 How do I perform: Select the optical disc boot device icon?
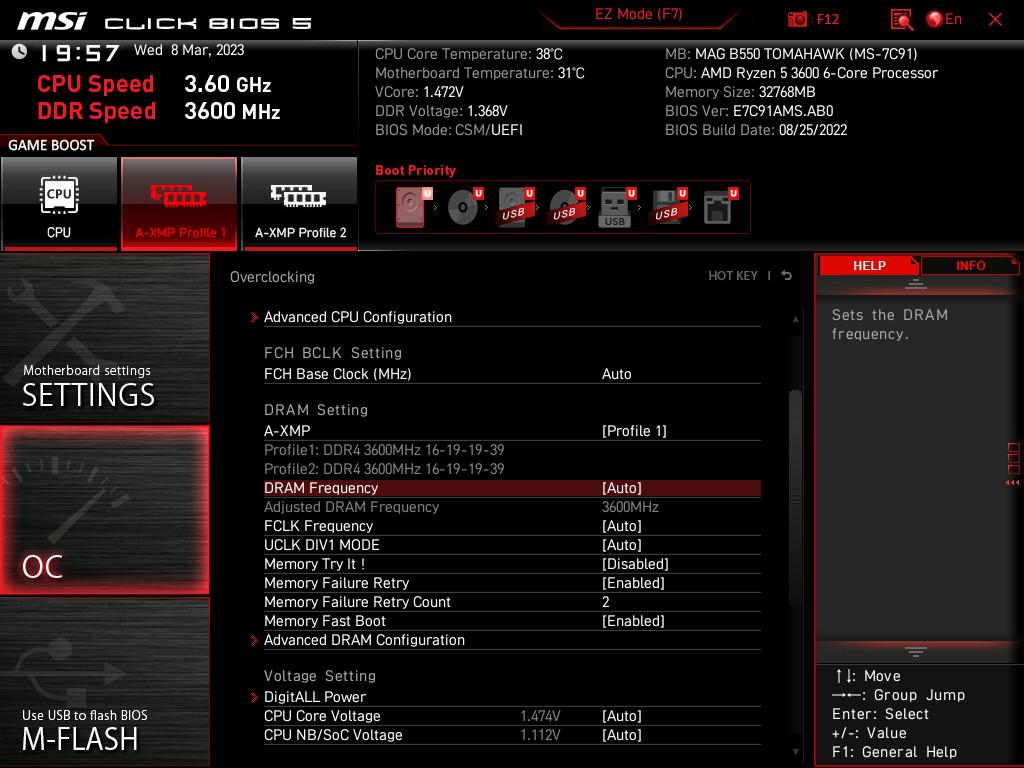click(x=464, y=207)
